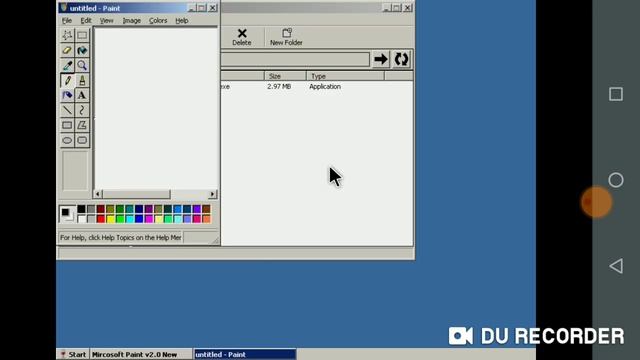This screenshot has width=640, height=360.
Task: Click the Paint drawing canvas
Action: point(156,108)
